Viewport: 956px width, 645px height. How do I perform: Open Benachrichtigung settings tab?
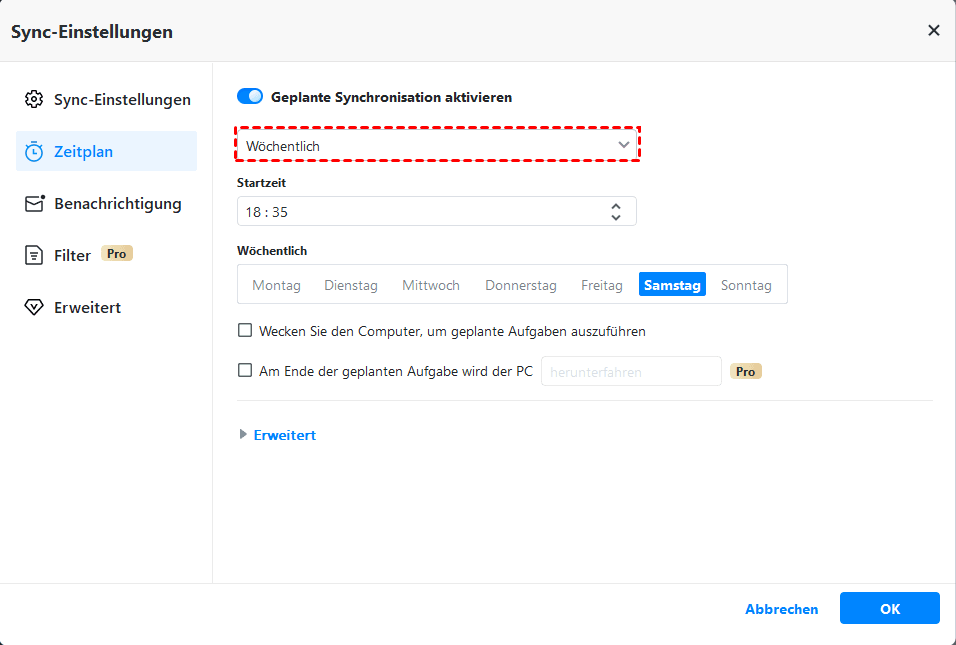click(x=117, y=204)
